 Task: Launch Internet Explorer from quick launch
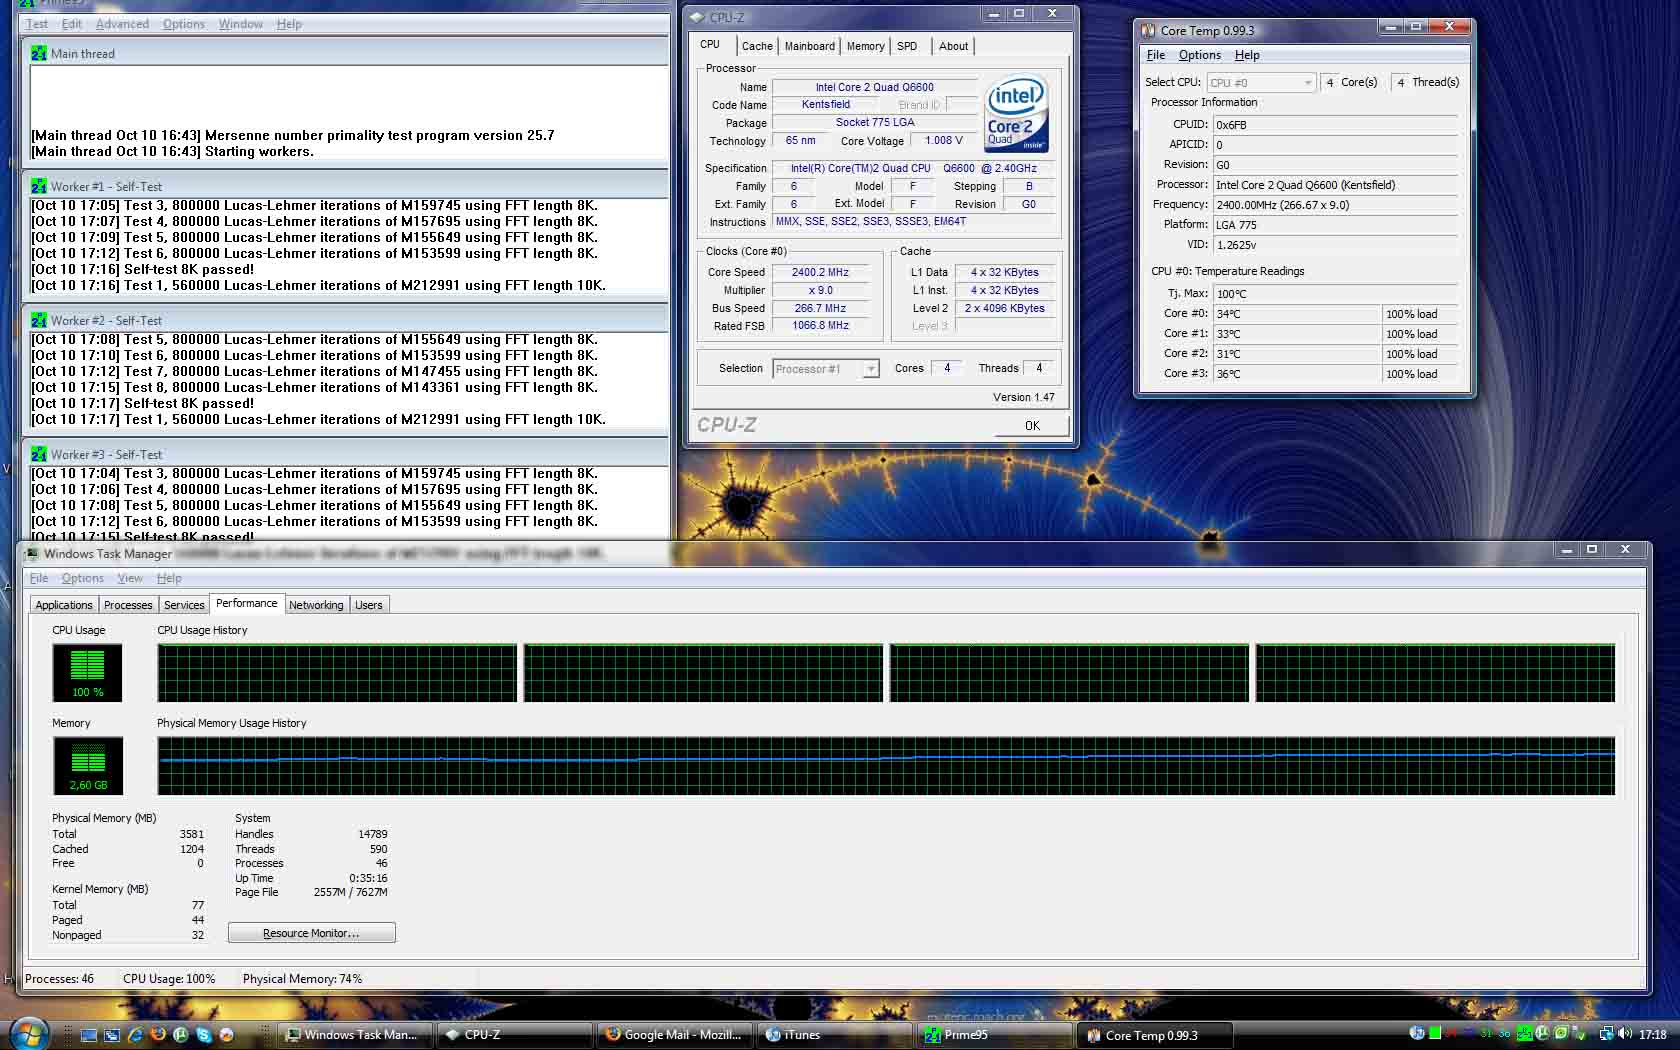point(135,1035)
